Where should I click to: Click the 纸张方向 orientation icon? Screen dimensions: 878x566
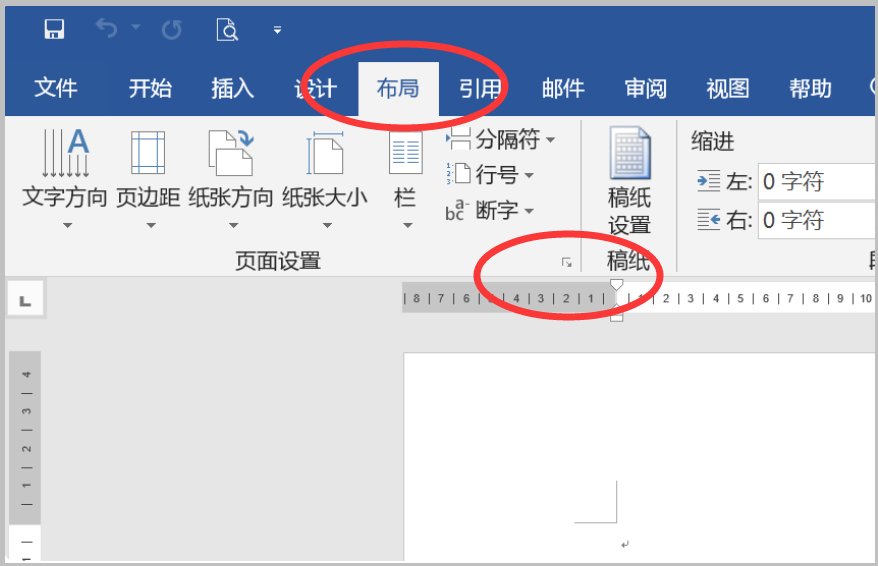231,152
